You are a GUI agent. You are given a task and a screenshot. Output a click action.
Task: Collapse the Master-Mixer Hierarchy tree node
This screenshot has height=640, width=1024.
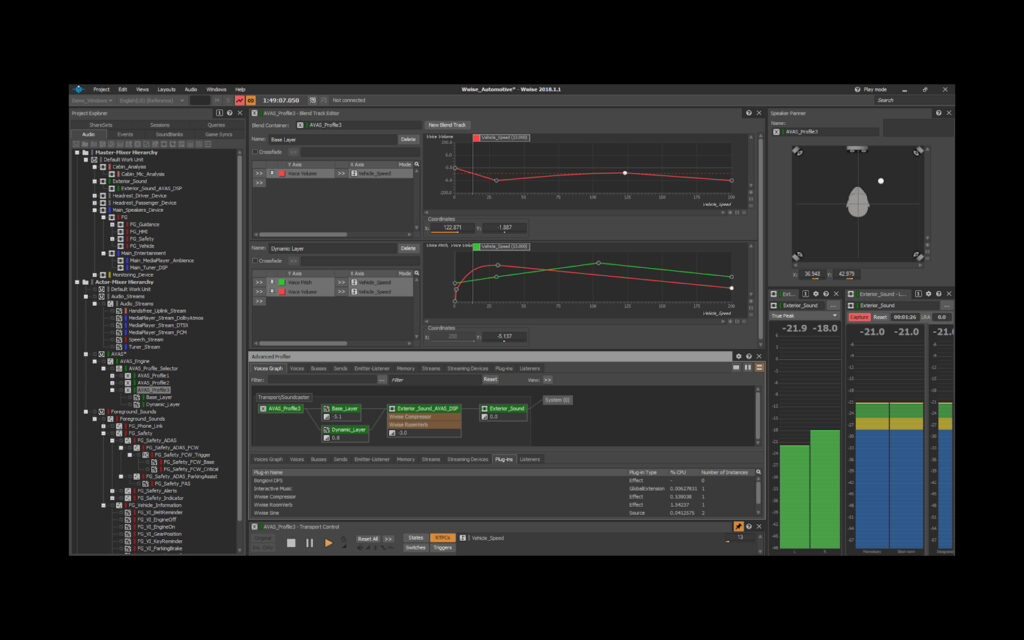click(x=75, y=152)
